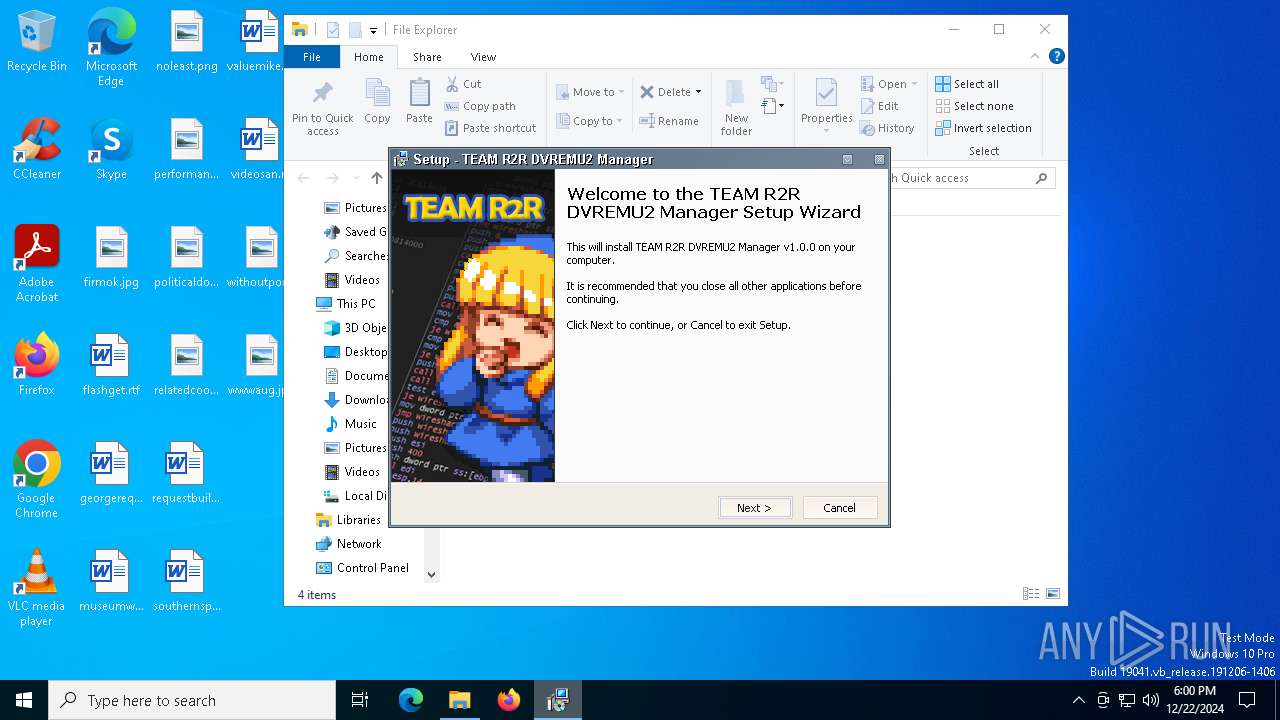The height and width of the screenshot is (720, 1280).
Task: Expand the Delete dropdown arrow
Action: tap(698, 92)
